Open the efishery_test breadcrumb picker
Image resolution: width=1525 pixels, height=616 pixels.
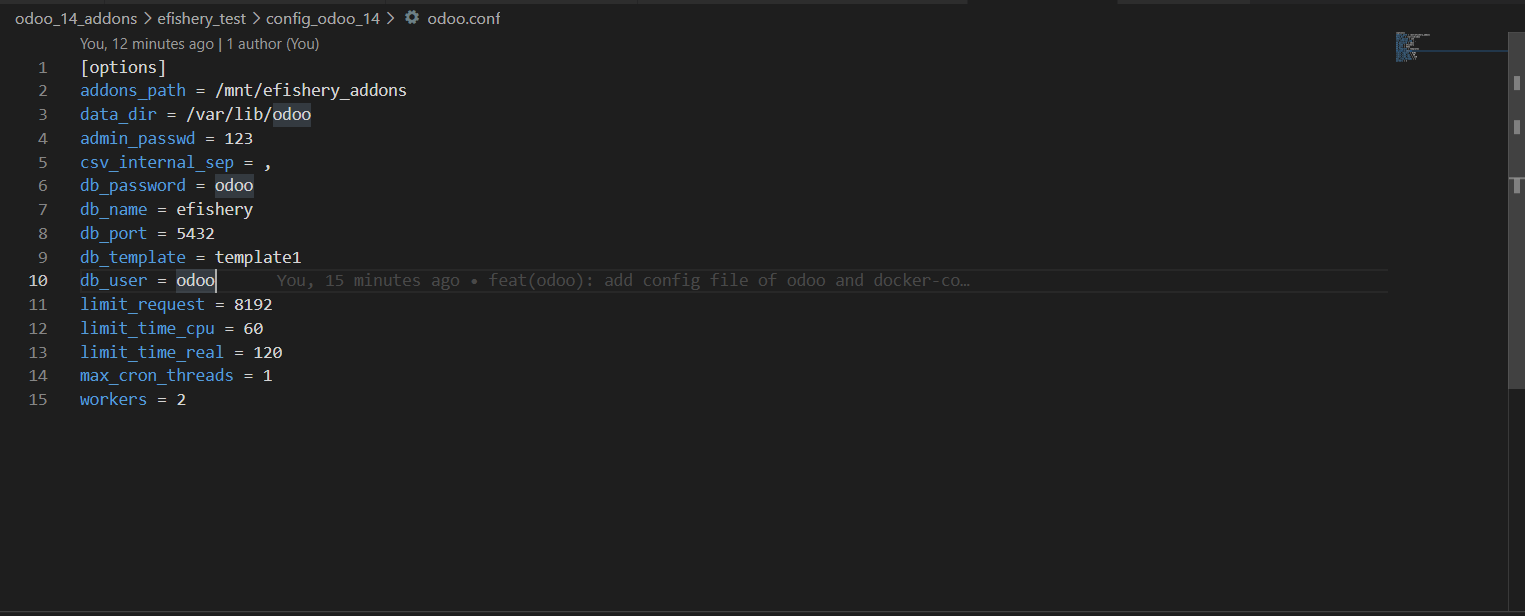click(201, 17)
